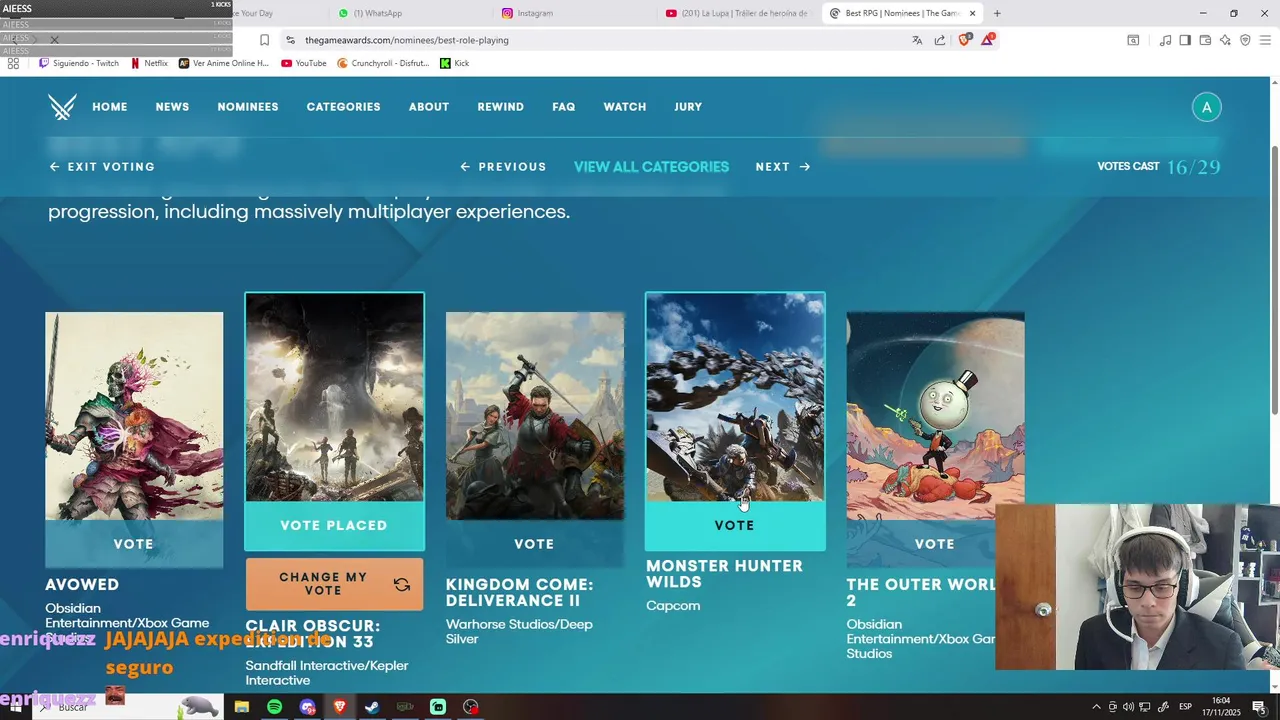Image resolution: width=1280 pixels, height=720 pixels.
Task: Open the Nominees menu item
Action: [248, 107]
